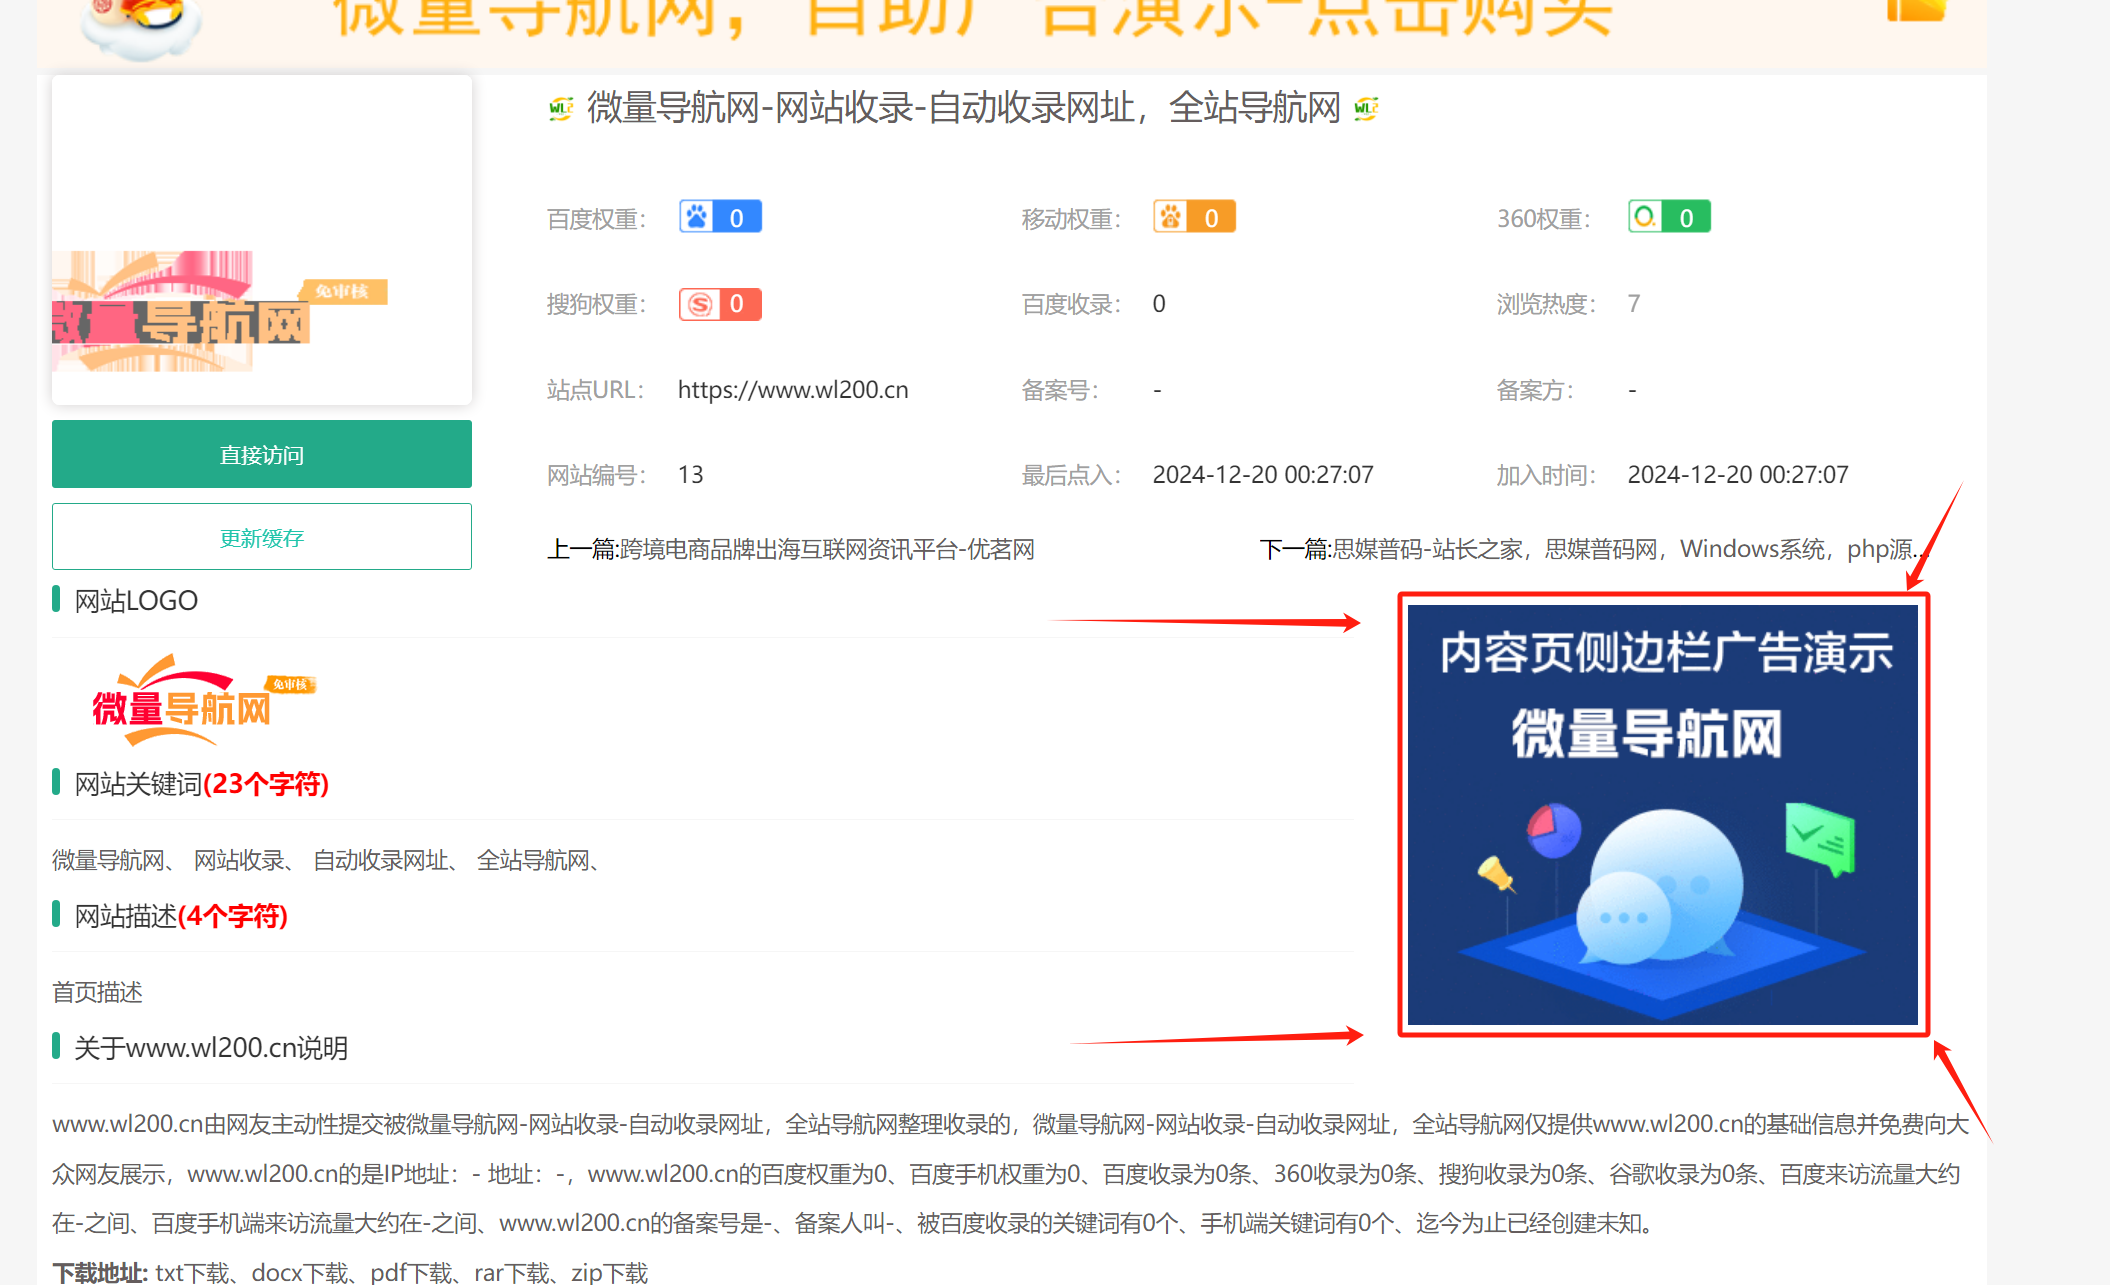Click the 百度收录 value 0
This screenshot has width=2110, height=1285.
click(x=1159, y=303)
